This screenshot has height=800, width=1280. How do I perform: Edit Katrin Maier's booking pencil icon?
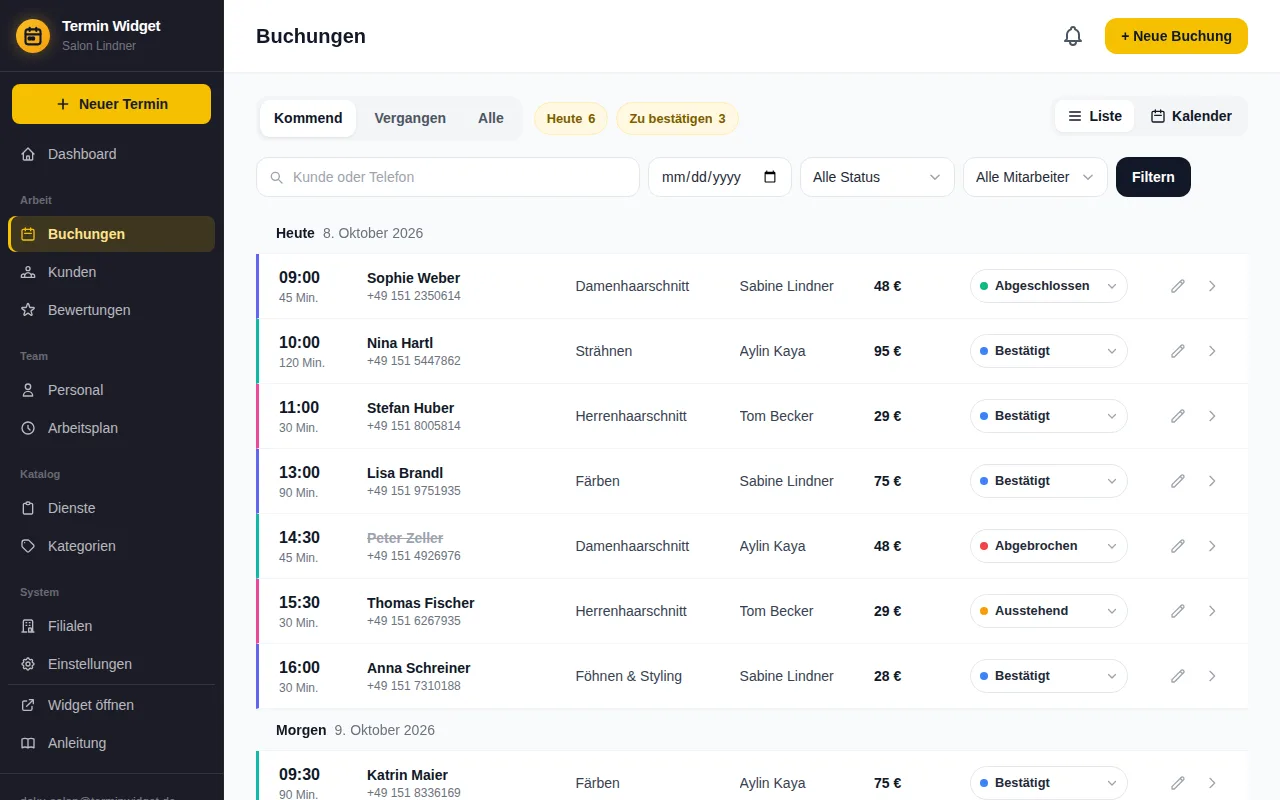tap(1178, 783)
